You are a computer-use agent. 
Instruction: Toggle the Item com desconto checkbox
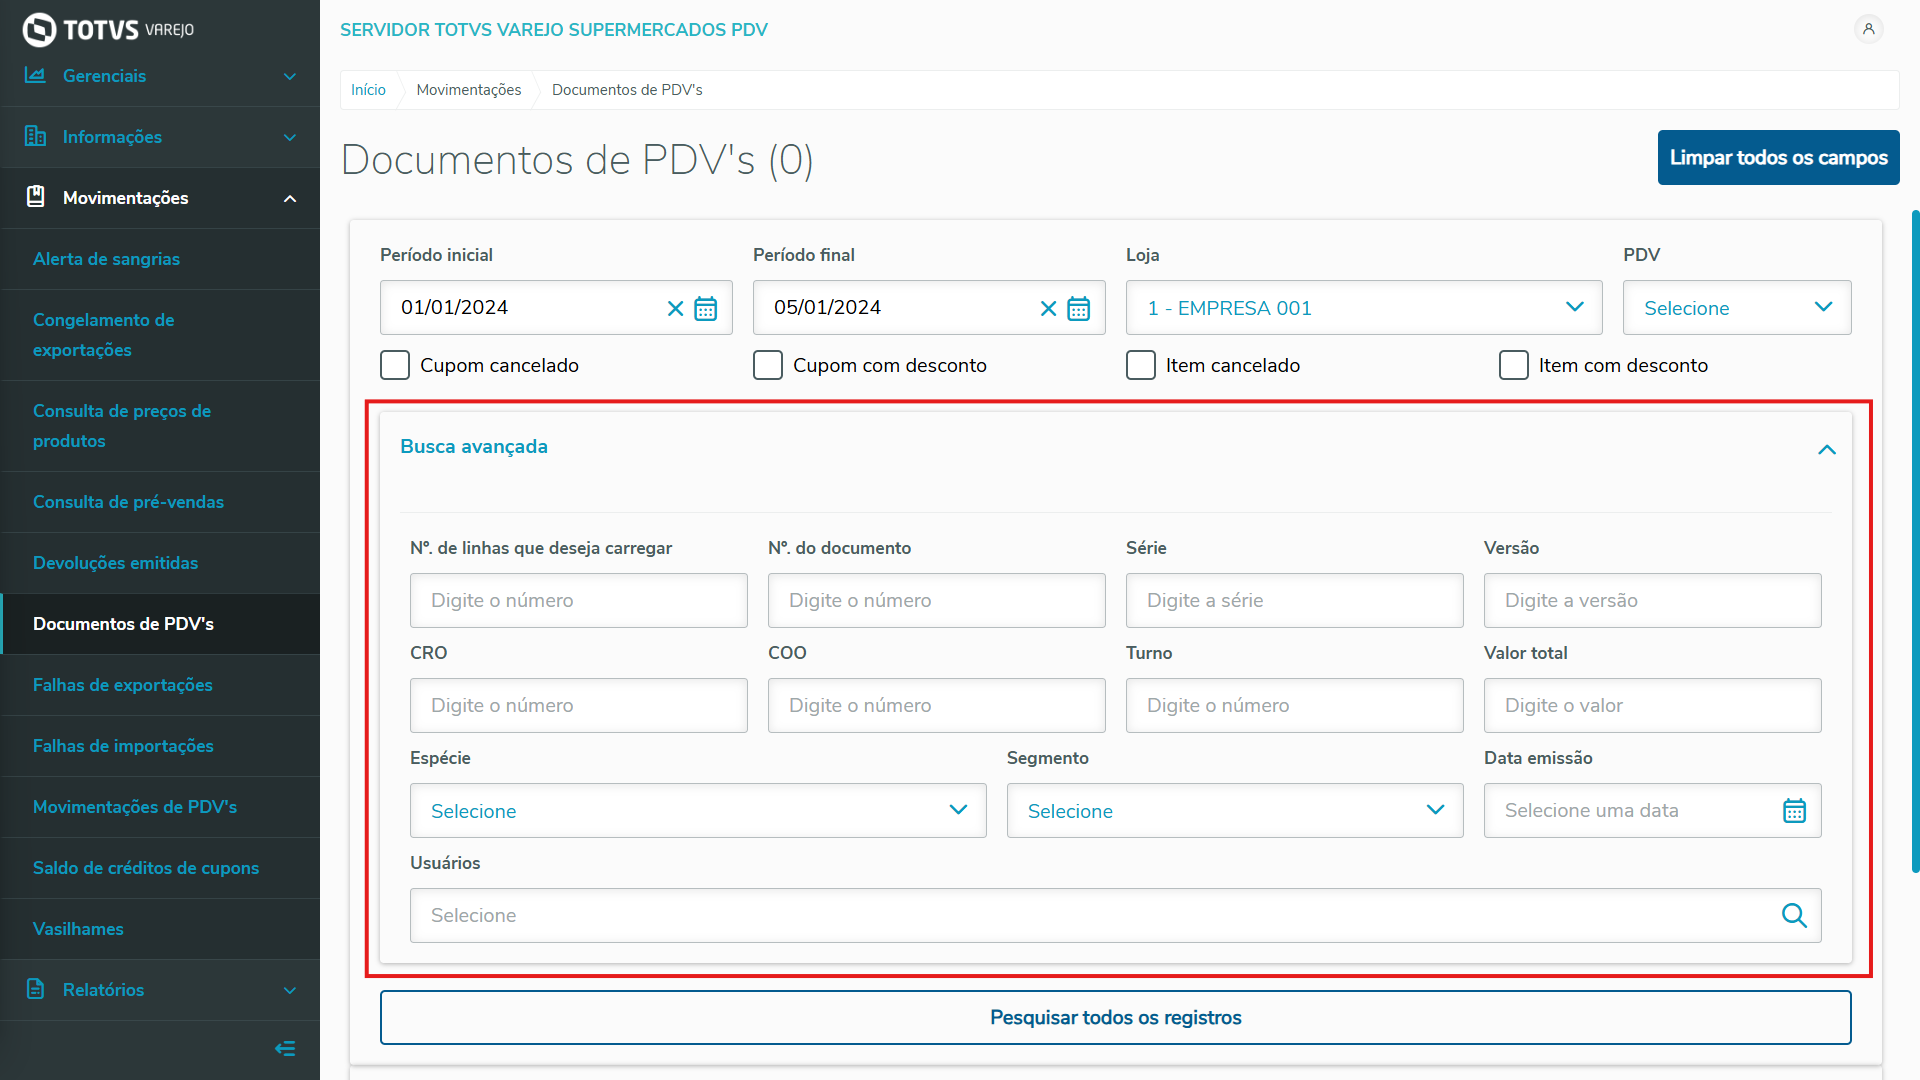click(1513, 365)
